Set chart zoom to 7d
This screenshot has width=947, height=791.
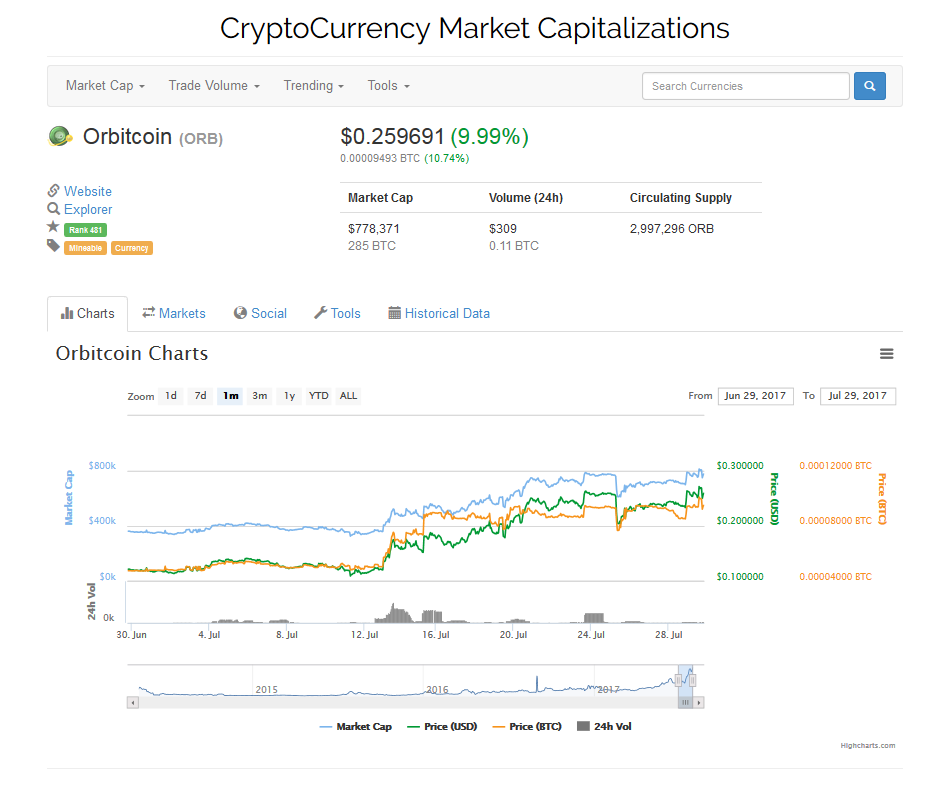click(201, 396)
